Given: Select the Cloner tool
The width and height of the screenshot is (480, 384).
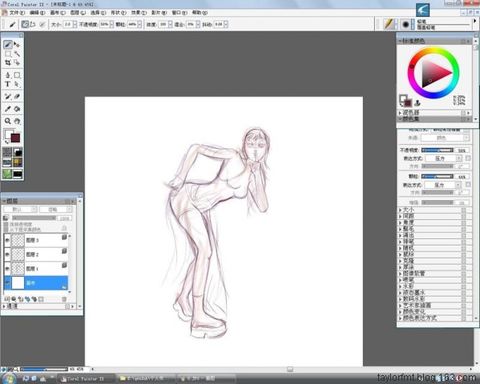Looking at the screenshot, I should [8, 97].
